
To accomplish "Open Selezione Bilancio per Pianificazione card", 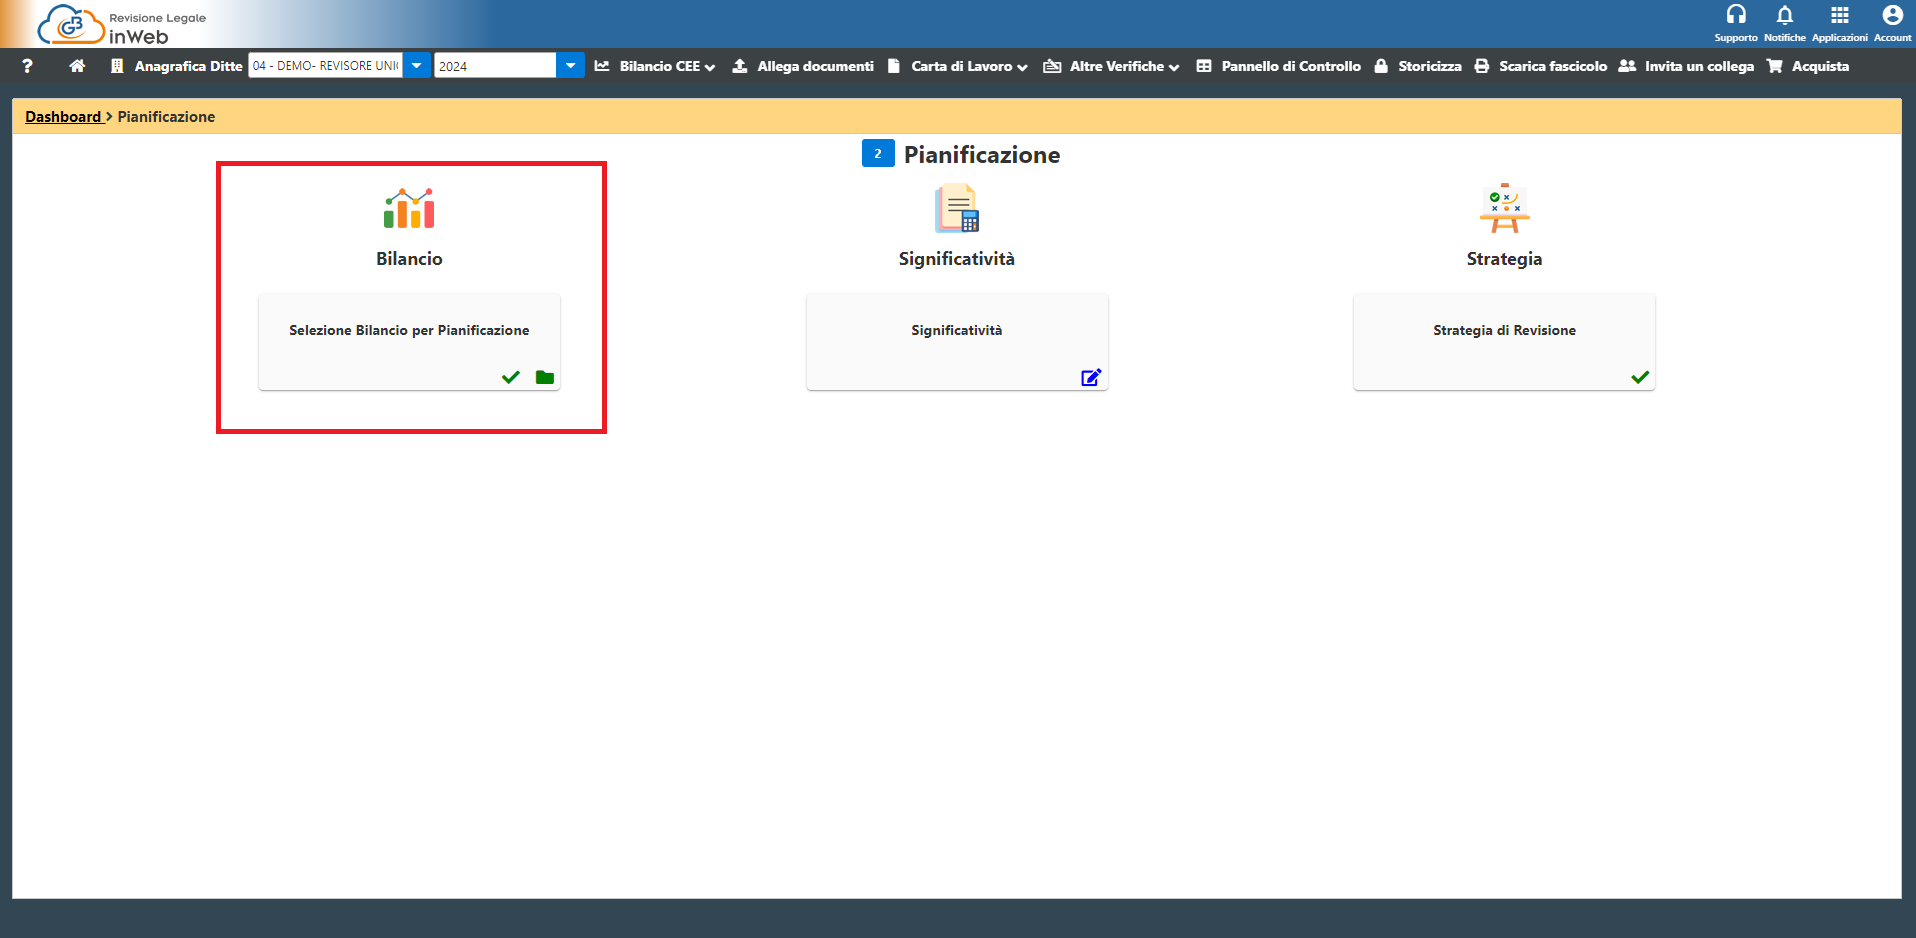I will (x=409, y=331).
